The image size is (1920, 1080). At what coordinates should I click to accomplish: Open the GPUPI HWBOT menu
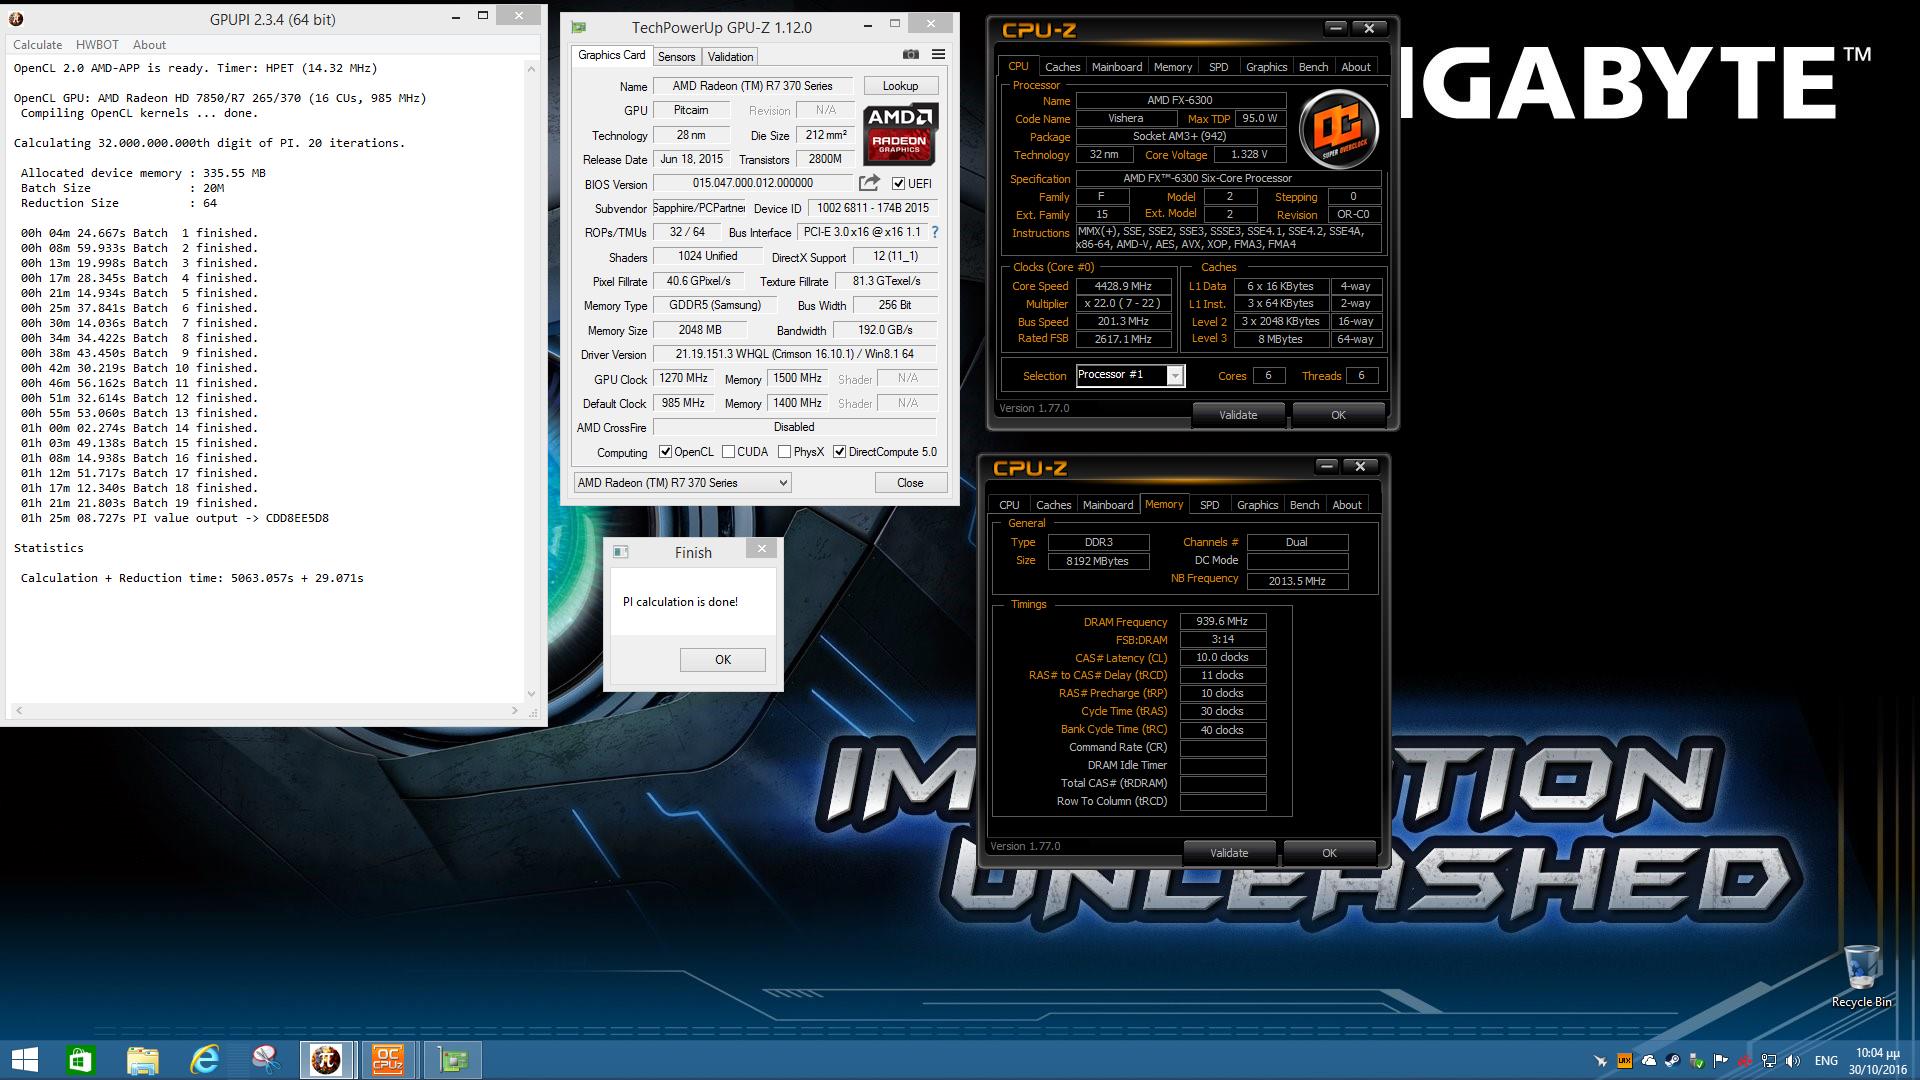point(97,45)
